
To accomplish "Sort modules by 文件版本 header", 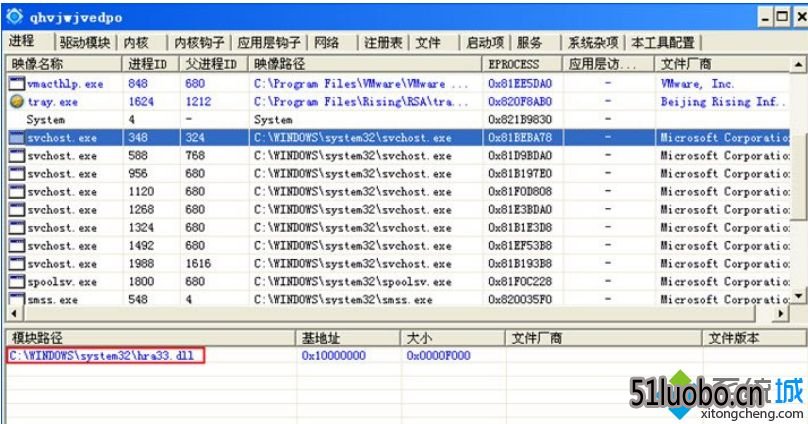I will pyautogui.click(x=754, y=338).
